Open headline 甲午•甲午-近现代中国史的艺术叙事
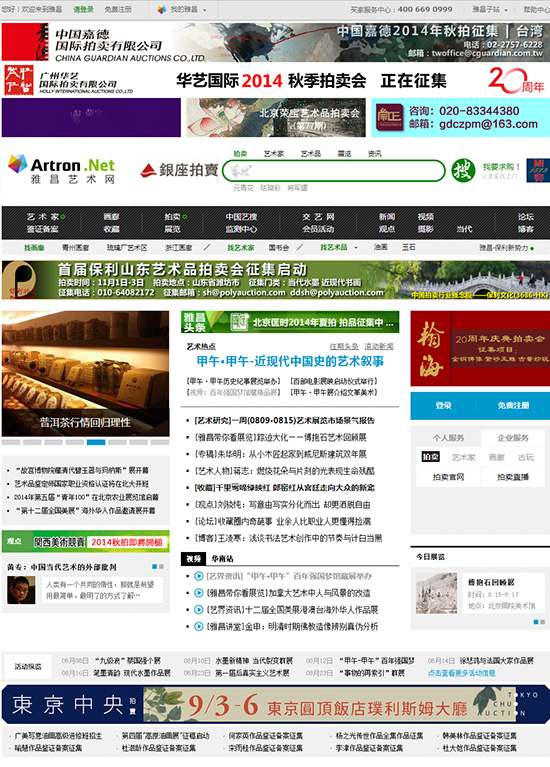This screenshot has width=550, height=767. [x=290, y=361]
